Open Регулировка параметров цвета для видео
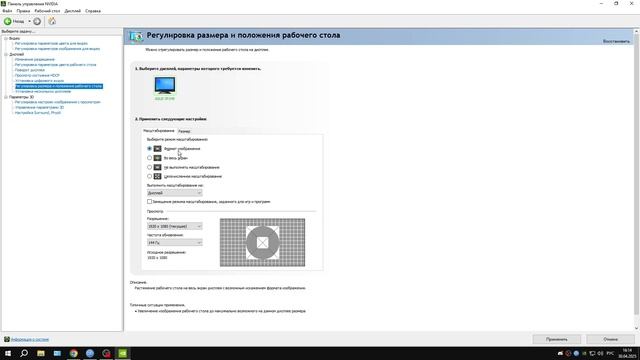640x360 pixels. click(x=51, y=43)
